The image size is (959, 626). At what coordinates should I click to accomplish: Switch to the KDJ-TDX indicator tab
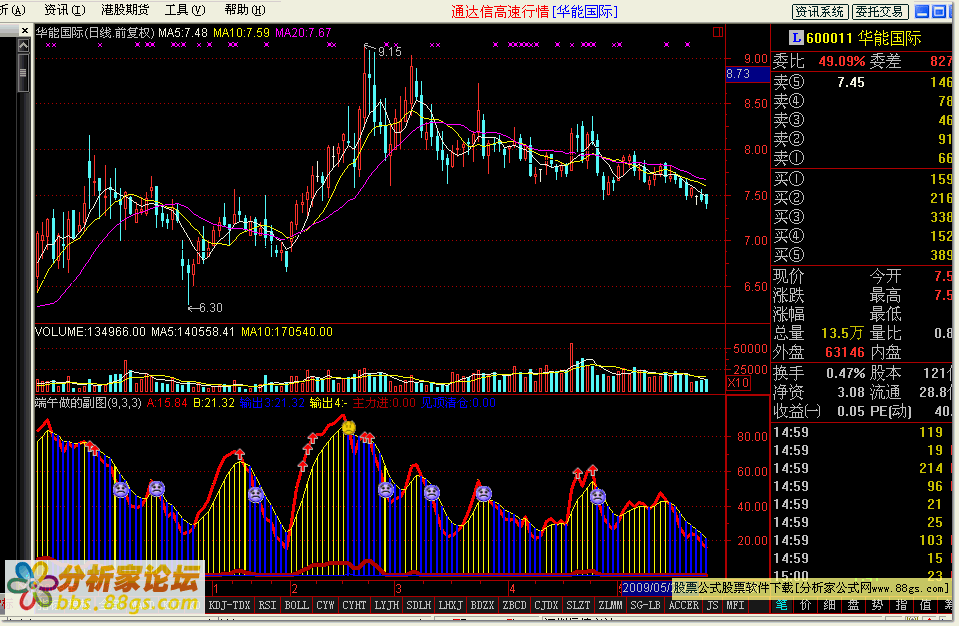point(229,605)
